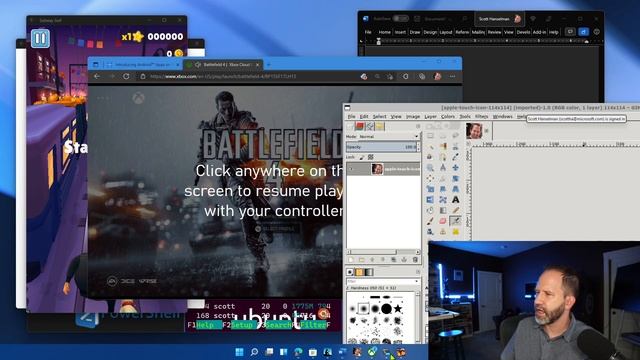Open layers dock tab configuration menu

point(418,127)
